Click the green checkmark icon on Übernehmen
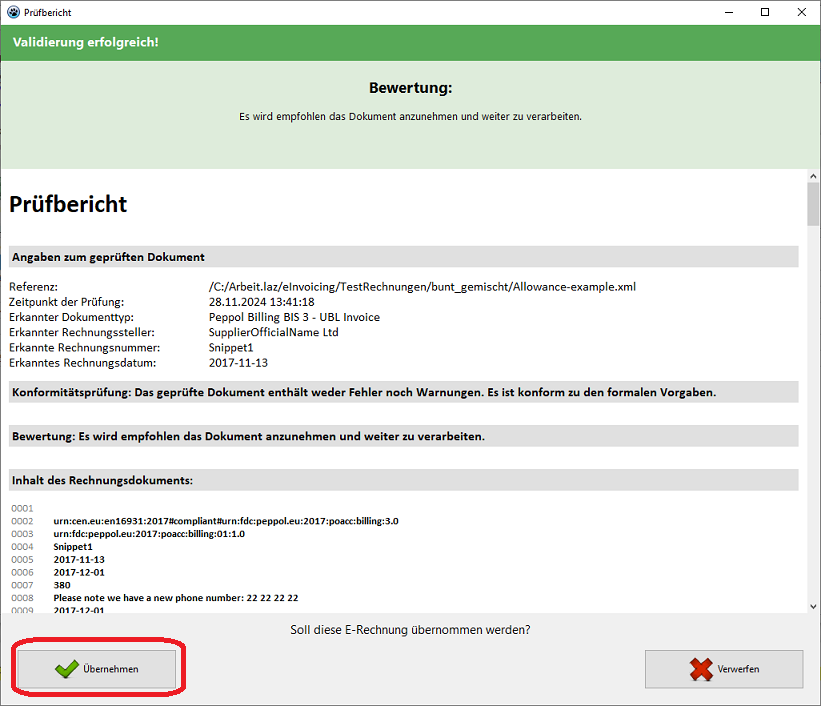The image size is (821, 706). click(67, 669)
